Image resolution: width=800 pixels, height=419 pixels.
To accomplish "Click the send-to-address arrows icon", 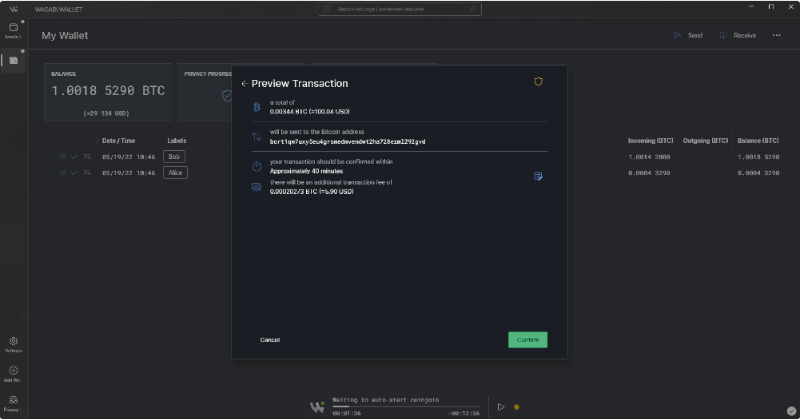I will tap(256, 137).
